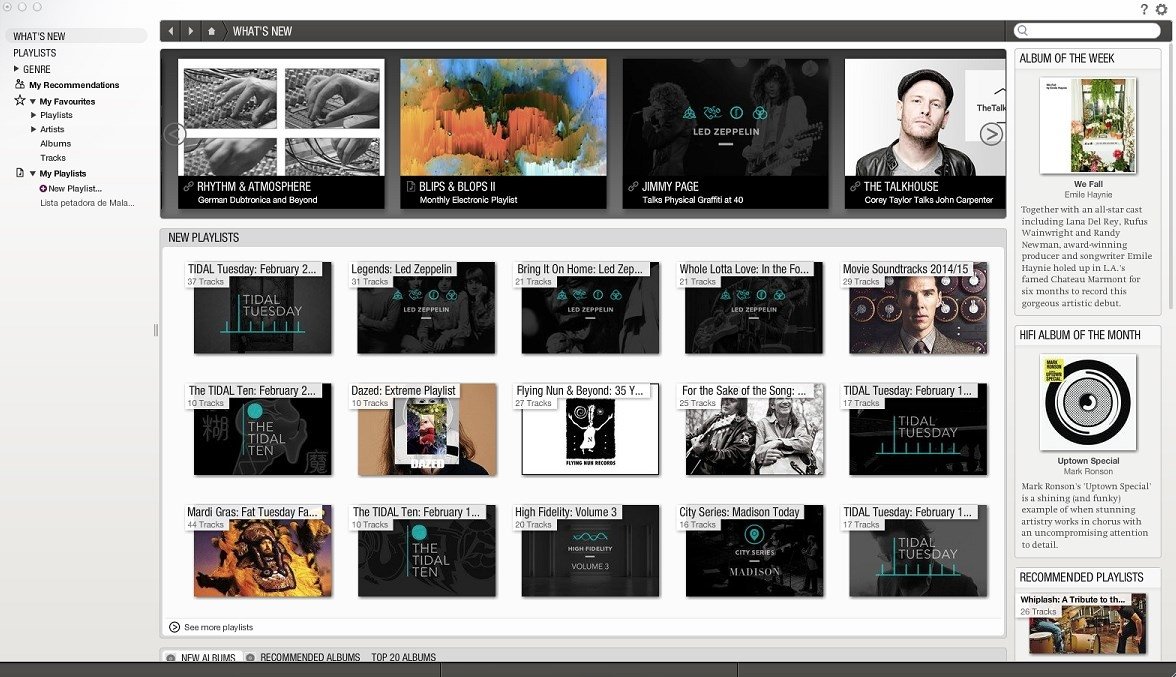1176x677 pixels.
Task: Click My Recommendations people icon
Action: (20, 84)
